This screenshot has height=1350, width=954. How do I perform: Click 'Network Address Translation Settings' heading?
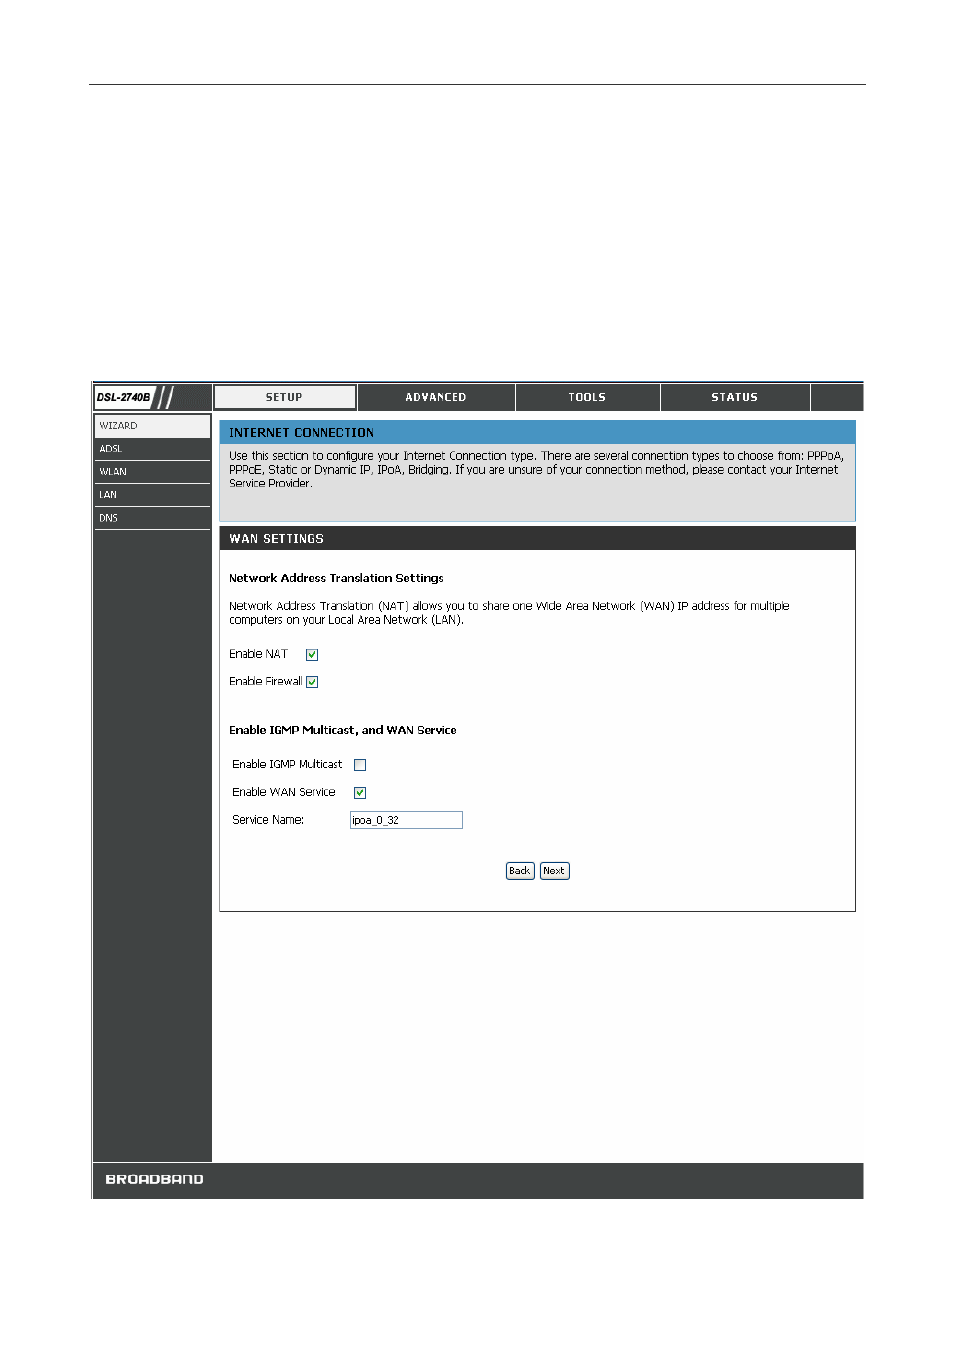point(336,578)
